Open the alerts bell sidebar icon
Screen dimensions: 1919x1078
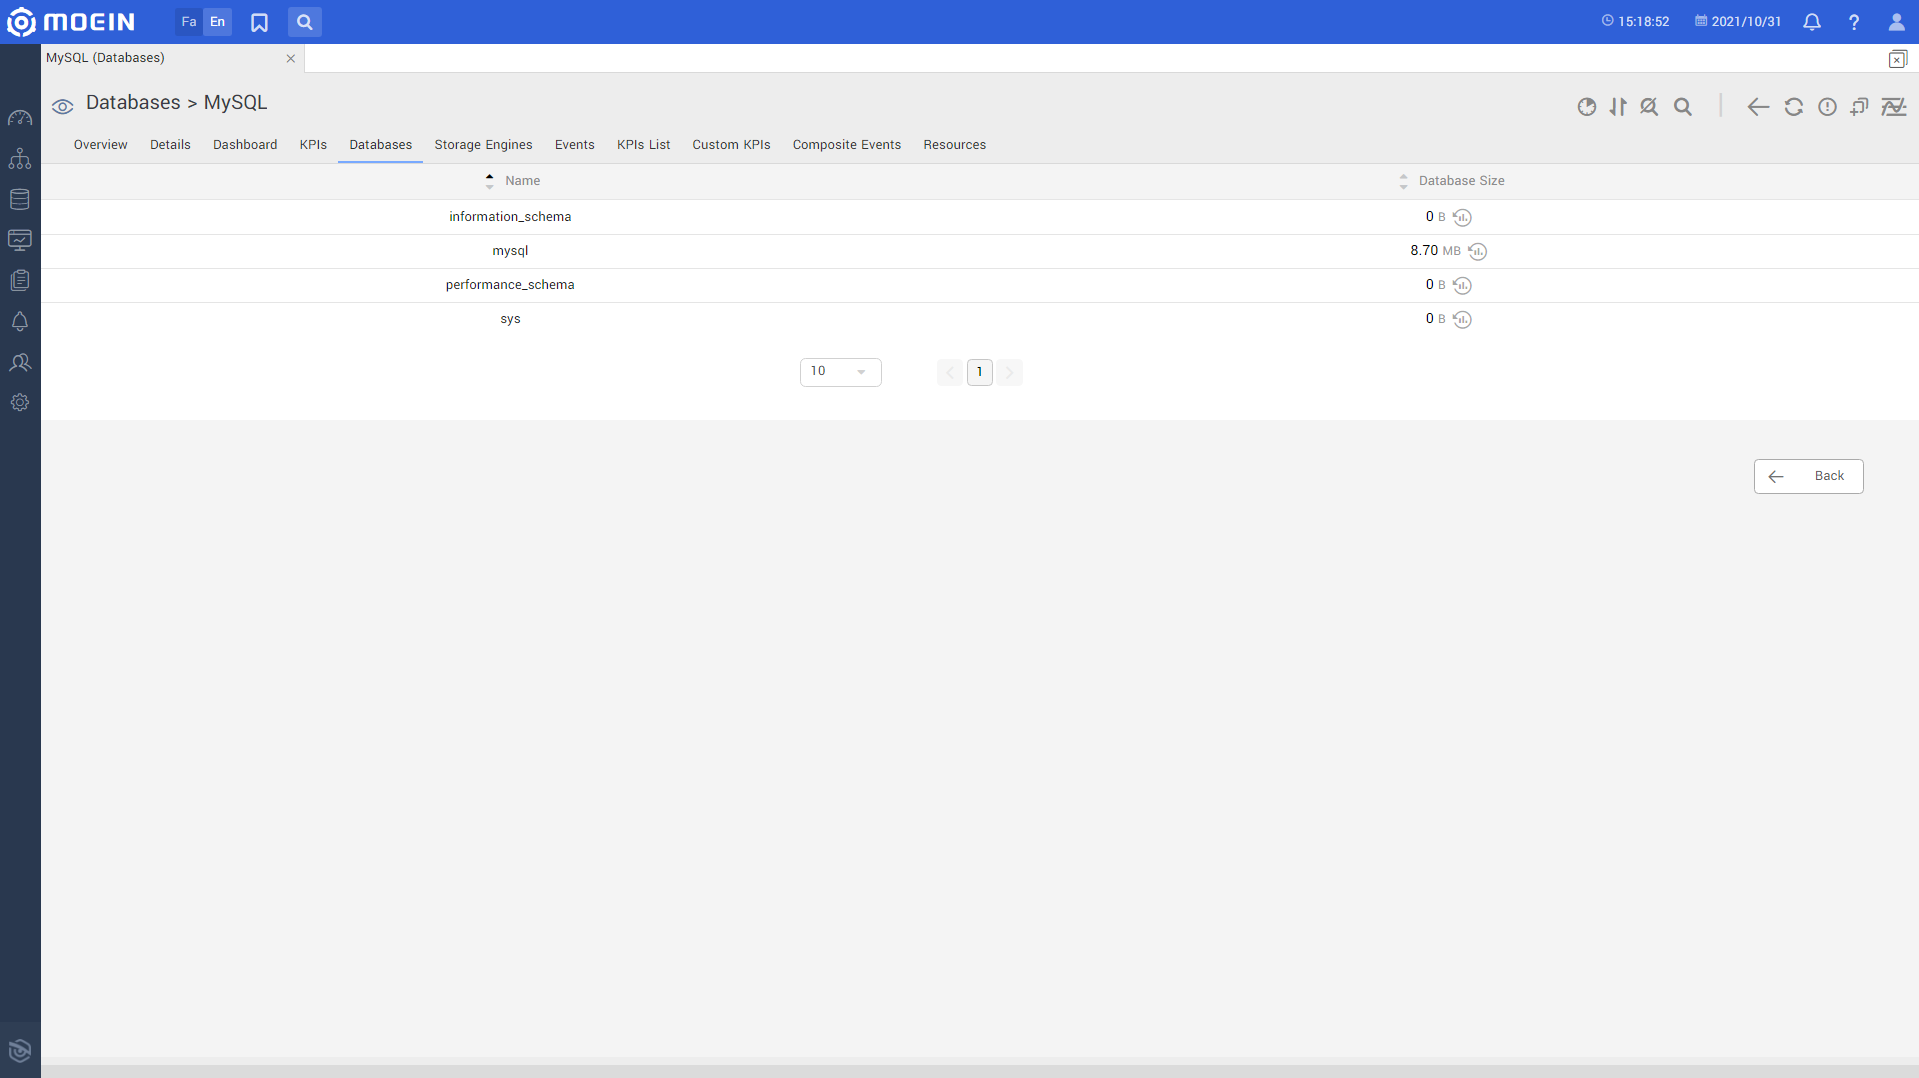coord(20,321)
